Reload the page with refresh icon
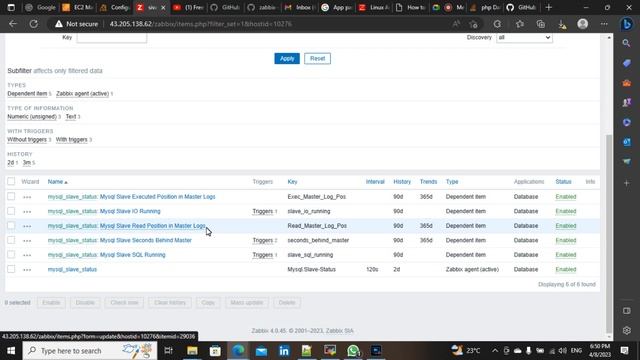 click(33, 24)
